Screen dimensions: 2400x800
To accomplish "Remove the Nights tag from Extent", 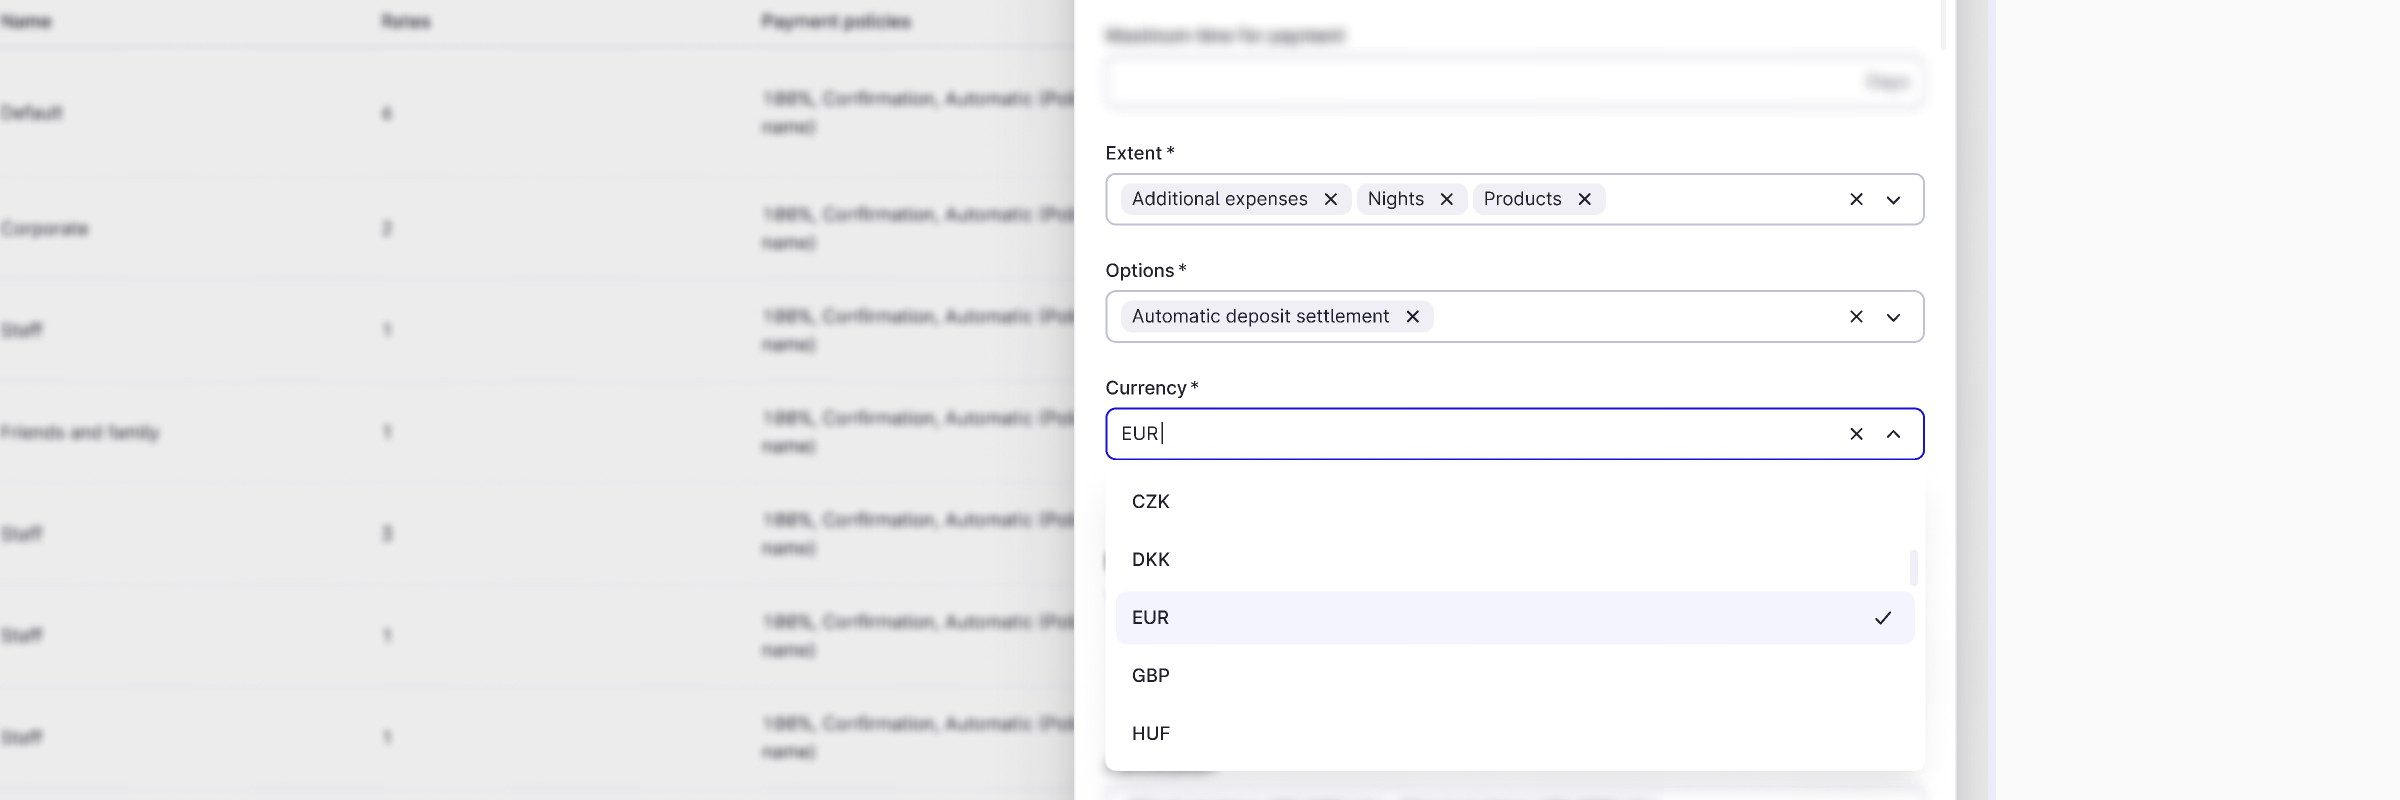I will click(x=1446, y=199).
